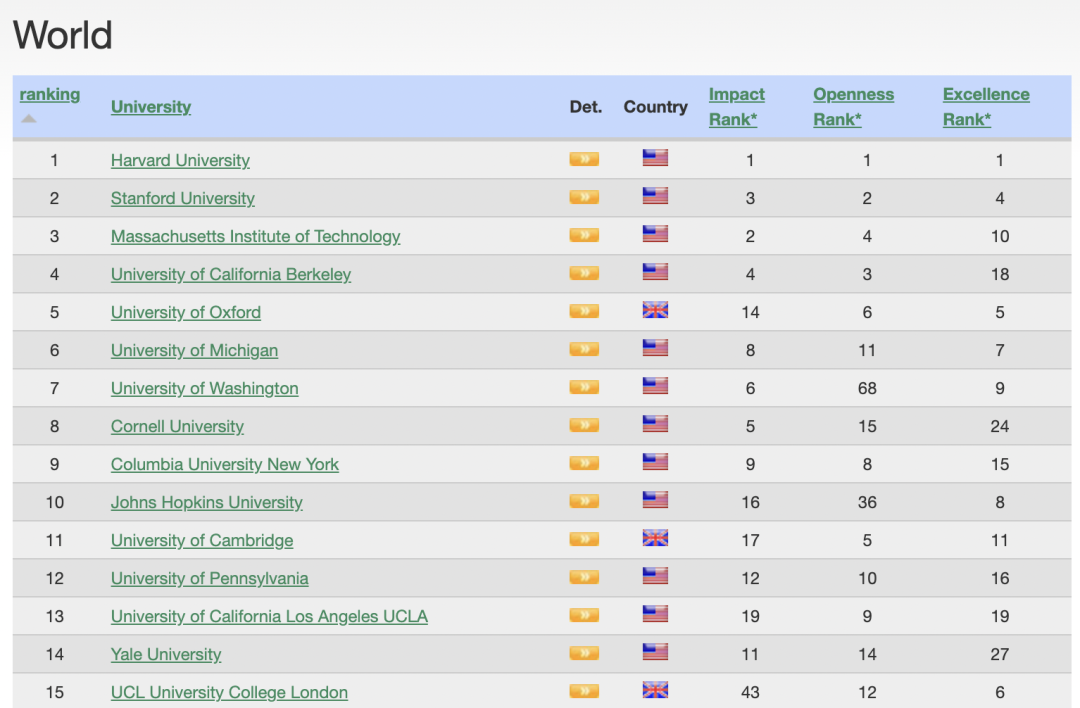Open UCL University College London link
This screenshot has width=1080, height=708.
[x=229, y=692]
